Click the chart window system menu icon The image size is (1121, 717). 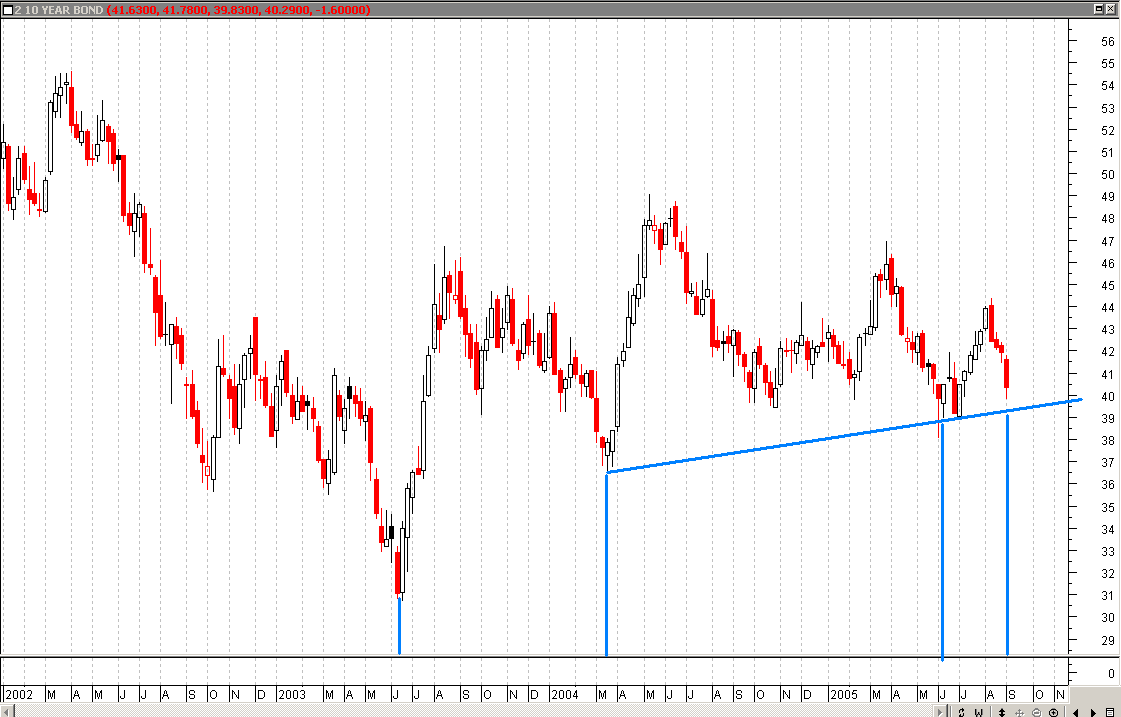tap(7, 9)
